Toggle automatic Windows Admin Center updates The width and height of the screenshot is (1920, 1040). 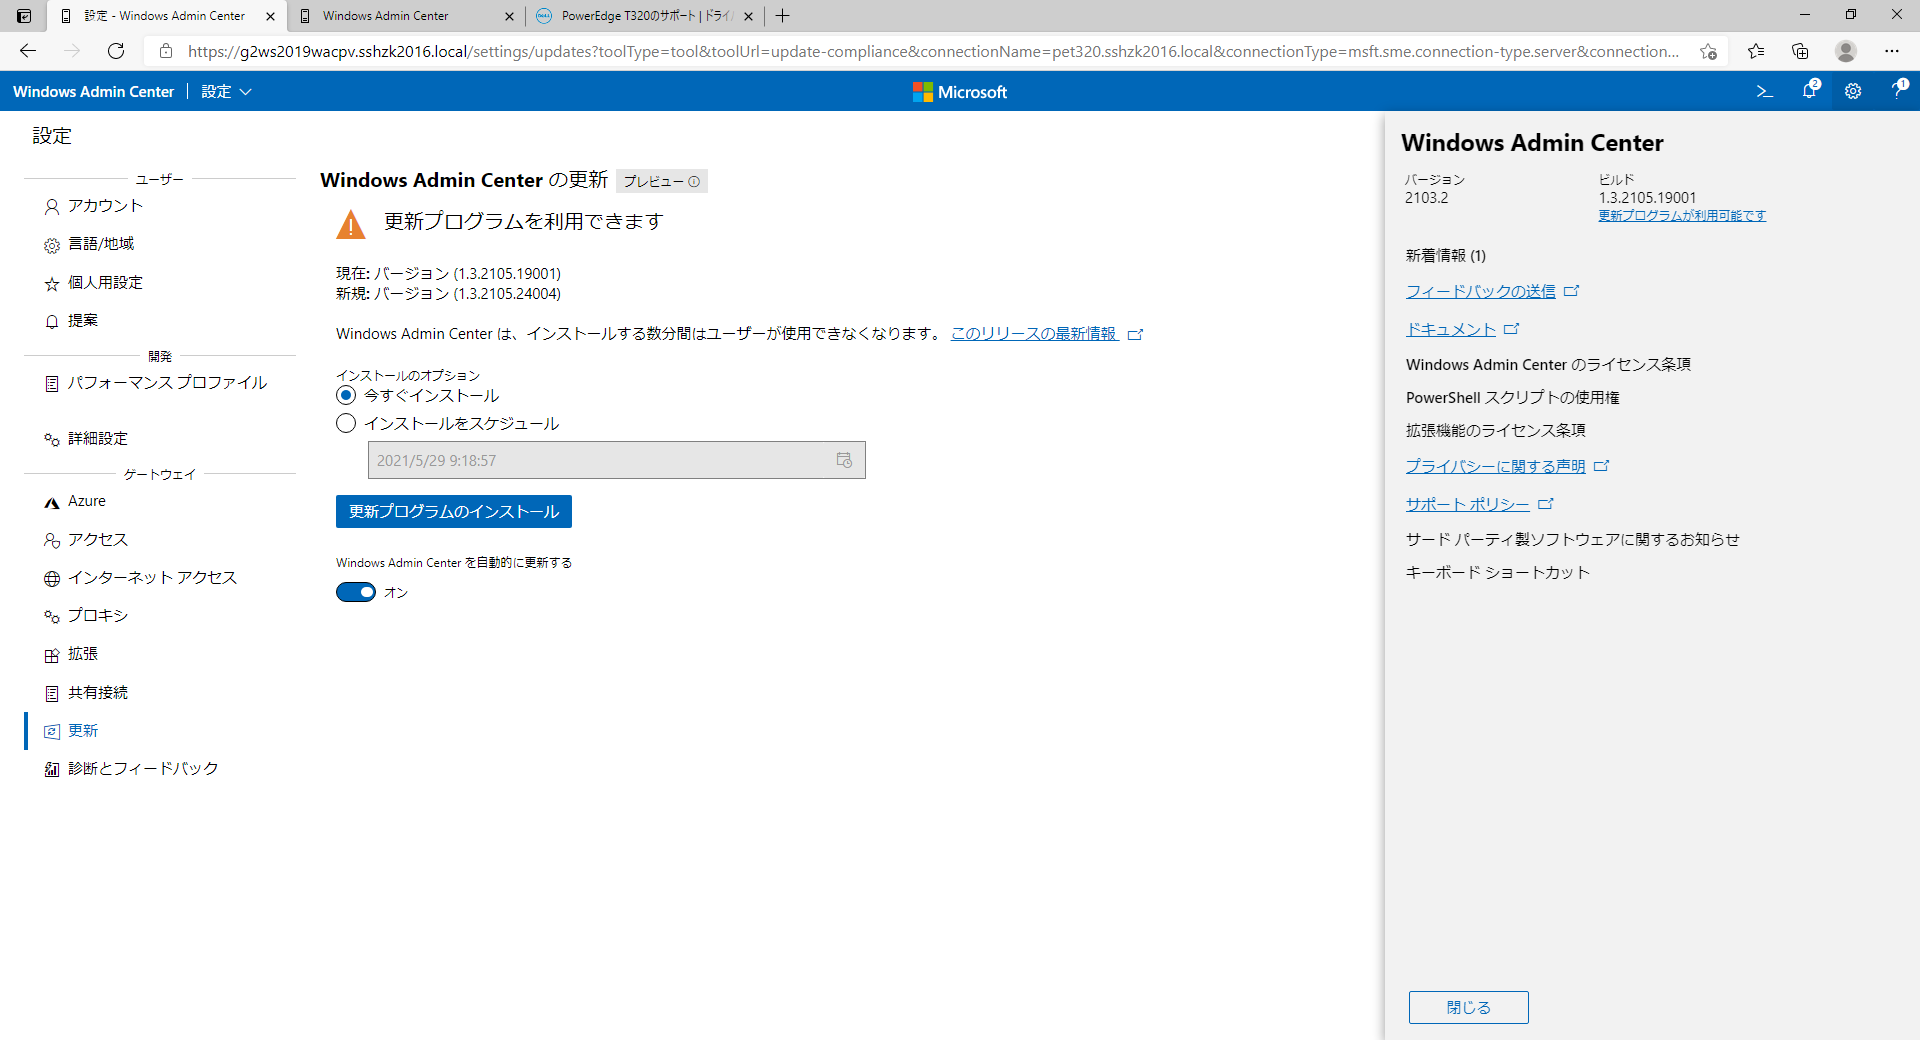(x=356, y=592)
